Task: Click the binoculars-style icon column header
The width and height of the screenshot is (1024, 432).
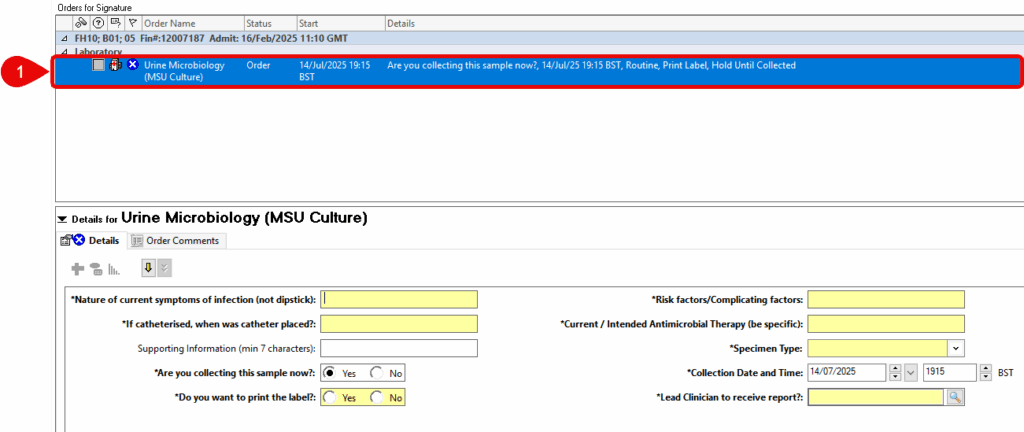Action: click(x=81, y=23)
